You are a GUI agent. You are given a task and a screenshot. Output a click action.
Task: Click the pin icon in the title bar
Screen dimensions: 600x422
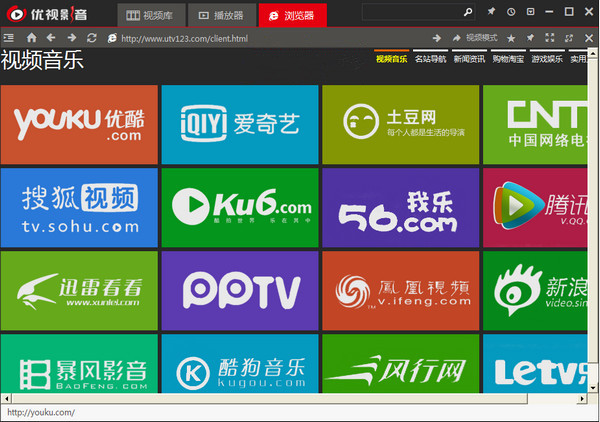pyautogui.click(x=491, y=11)
